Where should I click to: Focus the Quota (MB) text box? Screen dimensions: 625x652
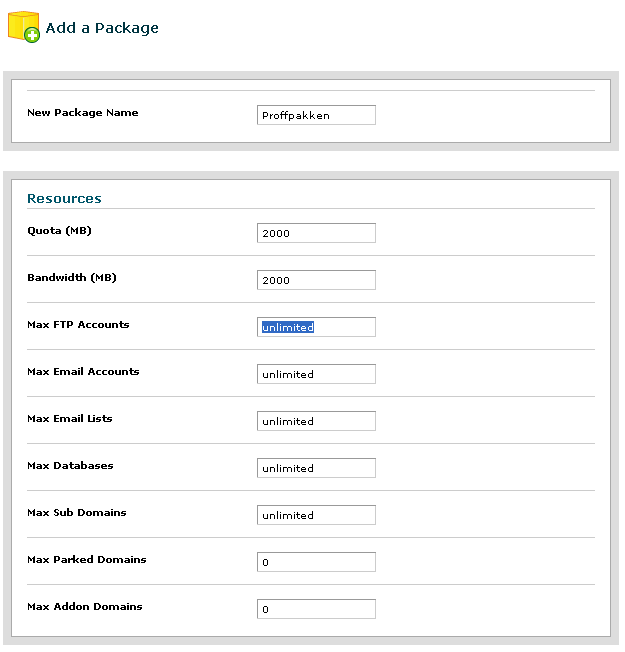pos(316,233)
